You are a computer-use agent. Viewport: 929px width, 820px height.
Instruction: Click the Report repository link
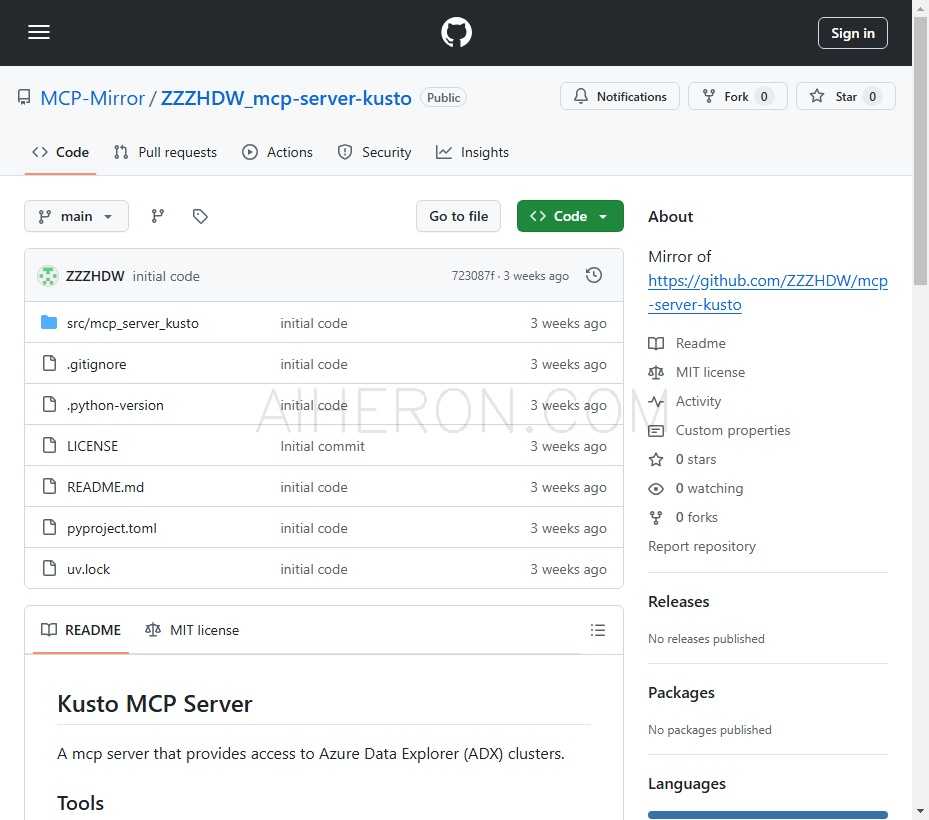(x=702, y=546)
